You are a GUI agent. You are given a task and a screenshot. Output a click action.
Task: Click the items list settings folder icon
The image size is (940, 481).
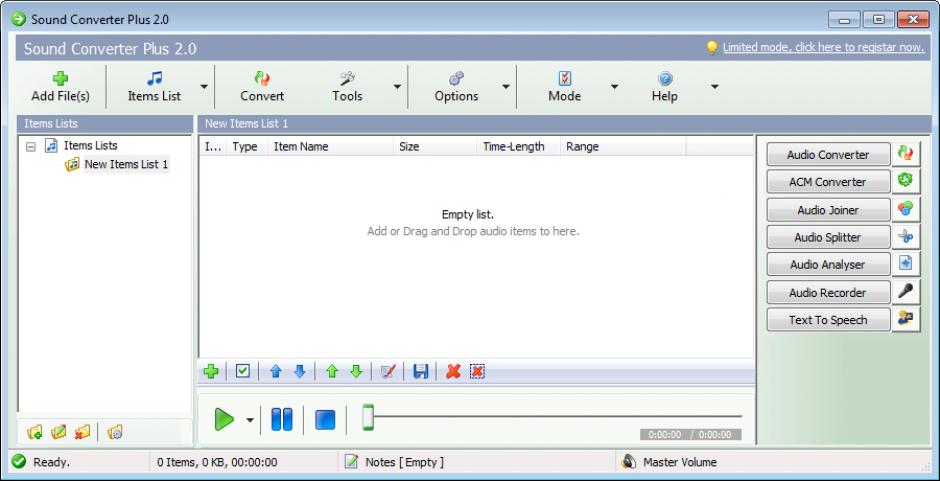pos(115,432)
